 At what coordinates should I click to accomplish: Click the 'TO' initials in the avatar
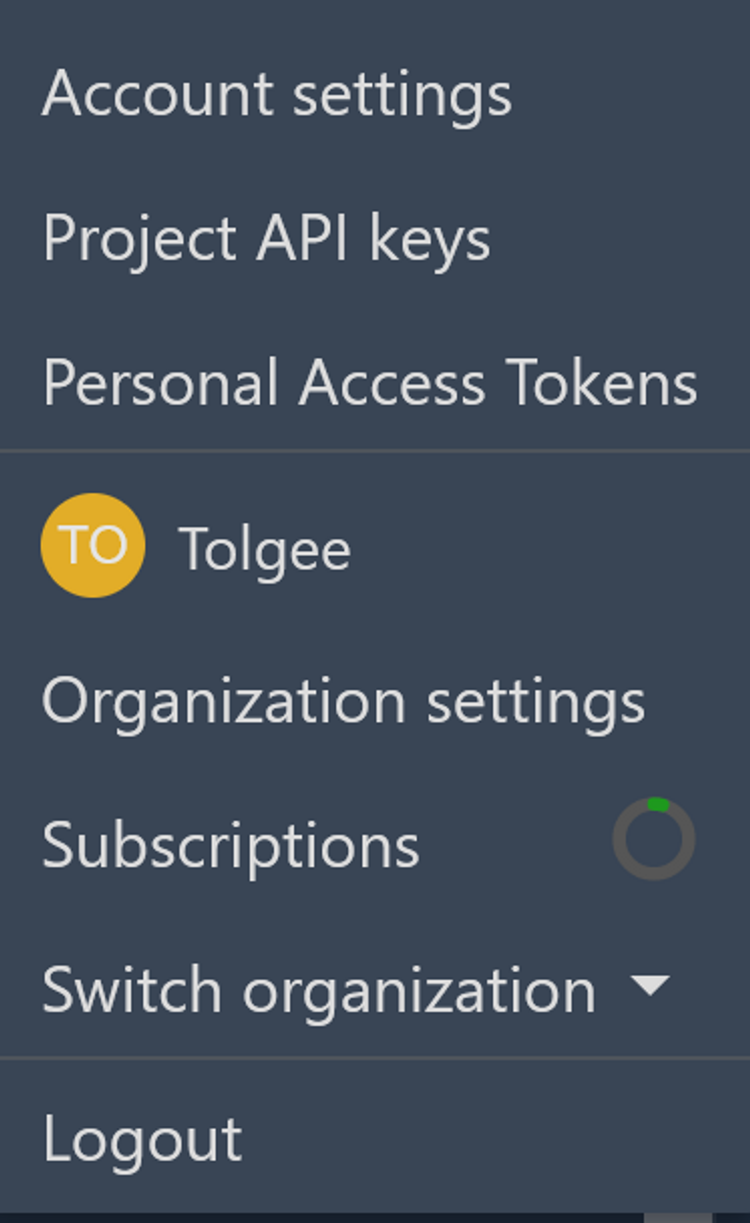coord(93,545)
